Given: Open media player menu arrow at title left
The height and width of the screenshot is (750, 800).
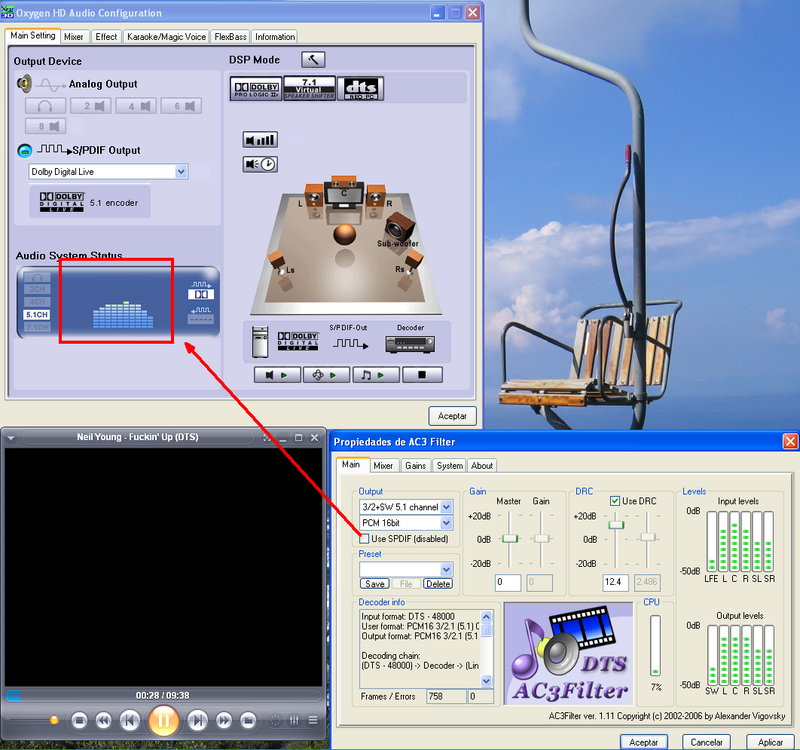Looking at the screenshot, I should coord(11,438).
